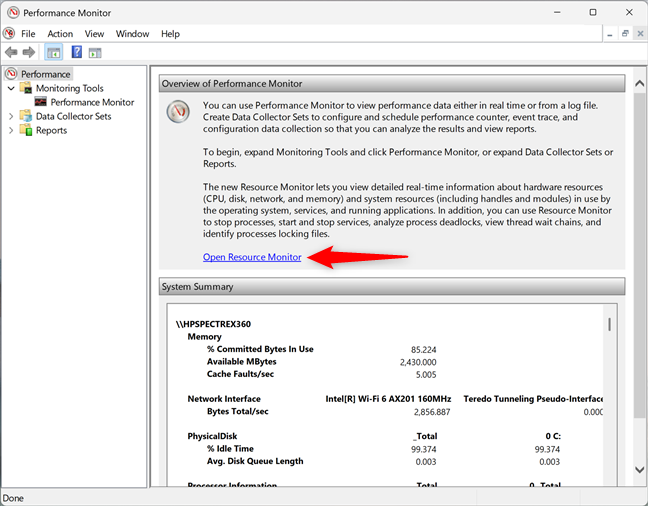Click the PhysicalDisk heading
The width and height of the screenshot is (648, 506).
pyautogui.click(x=212, y=436)
